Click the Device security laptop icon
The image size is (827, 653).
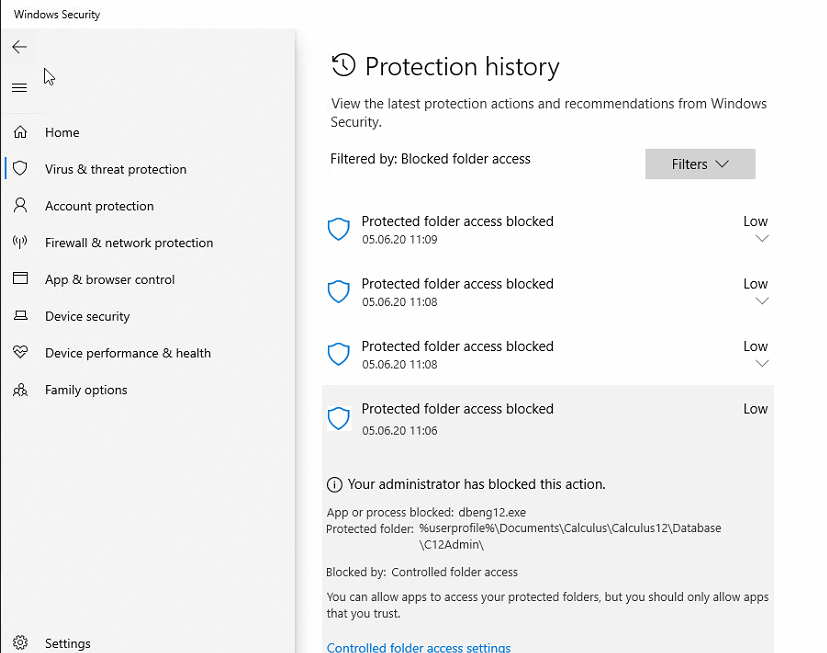[20, 317]
